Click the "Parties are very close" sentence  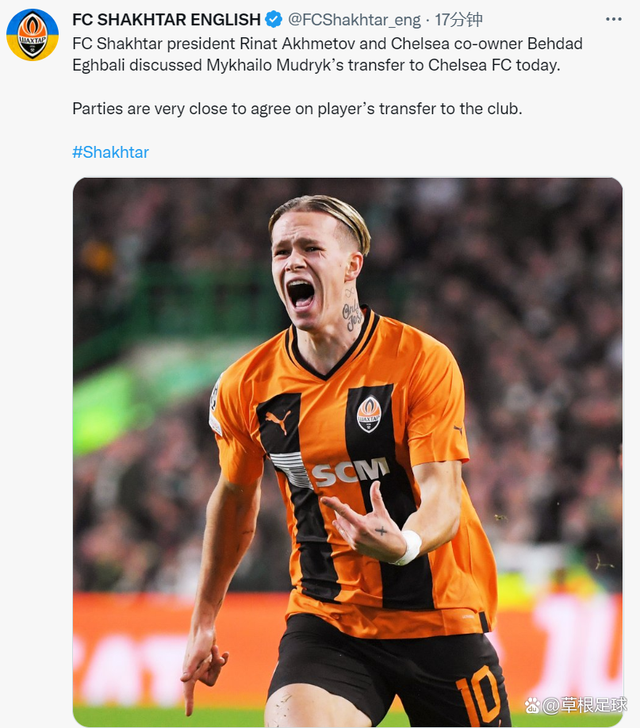[297, 109]
